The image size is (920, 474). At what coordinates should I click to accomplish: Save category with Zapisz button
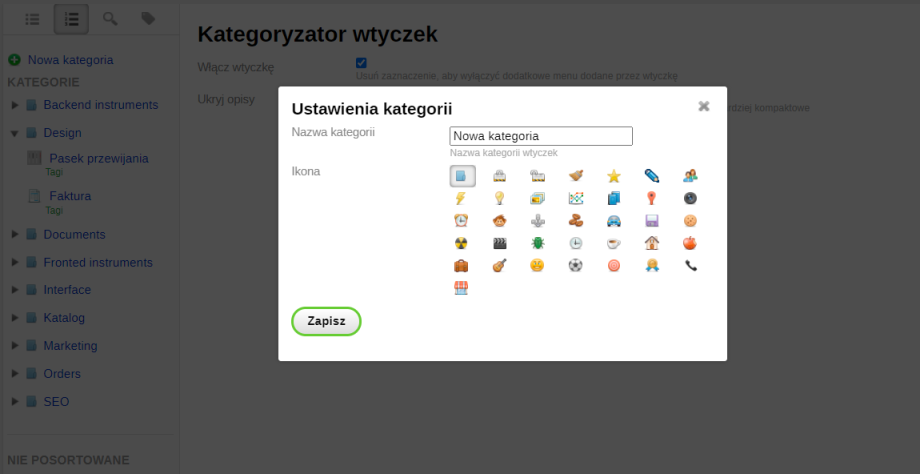pyautogui.click(x=326, y=321)
